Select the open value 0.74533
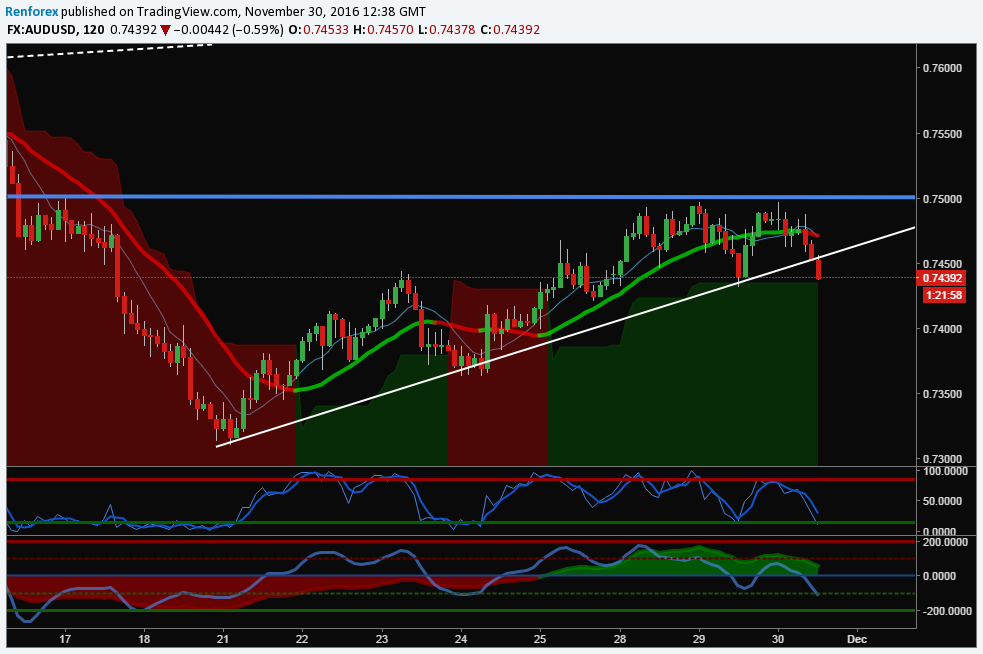This screenshot has height=654, width=983. [x=325, y=29]
